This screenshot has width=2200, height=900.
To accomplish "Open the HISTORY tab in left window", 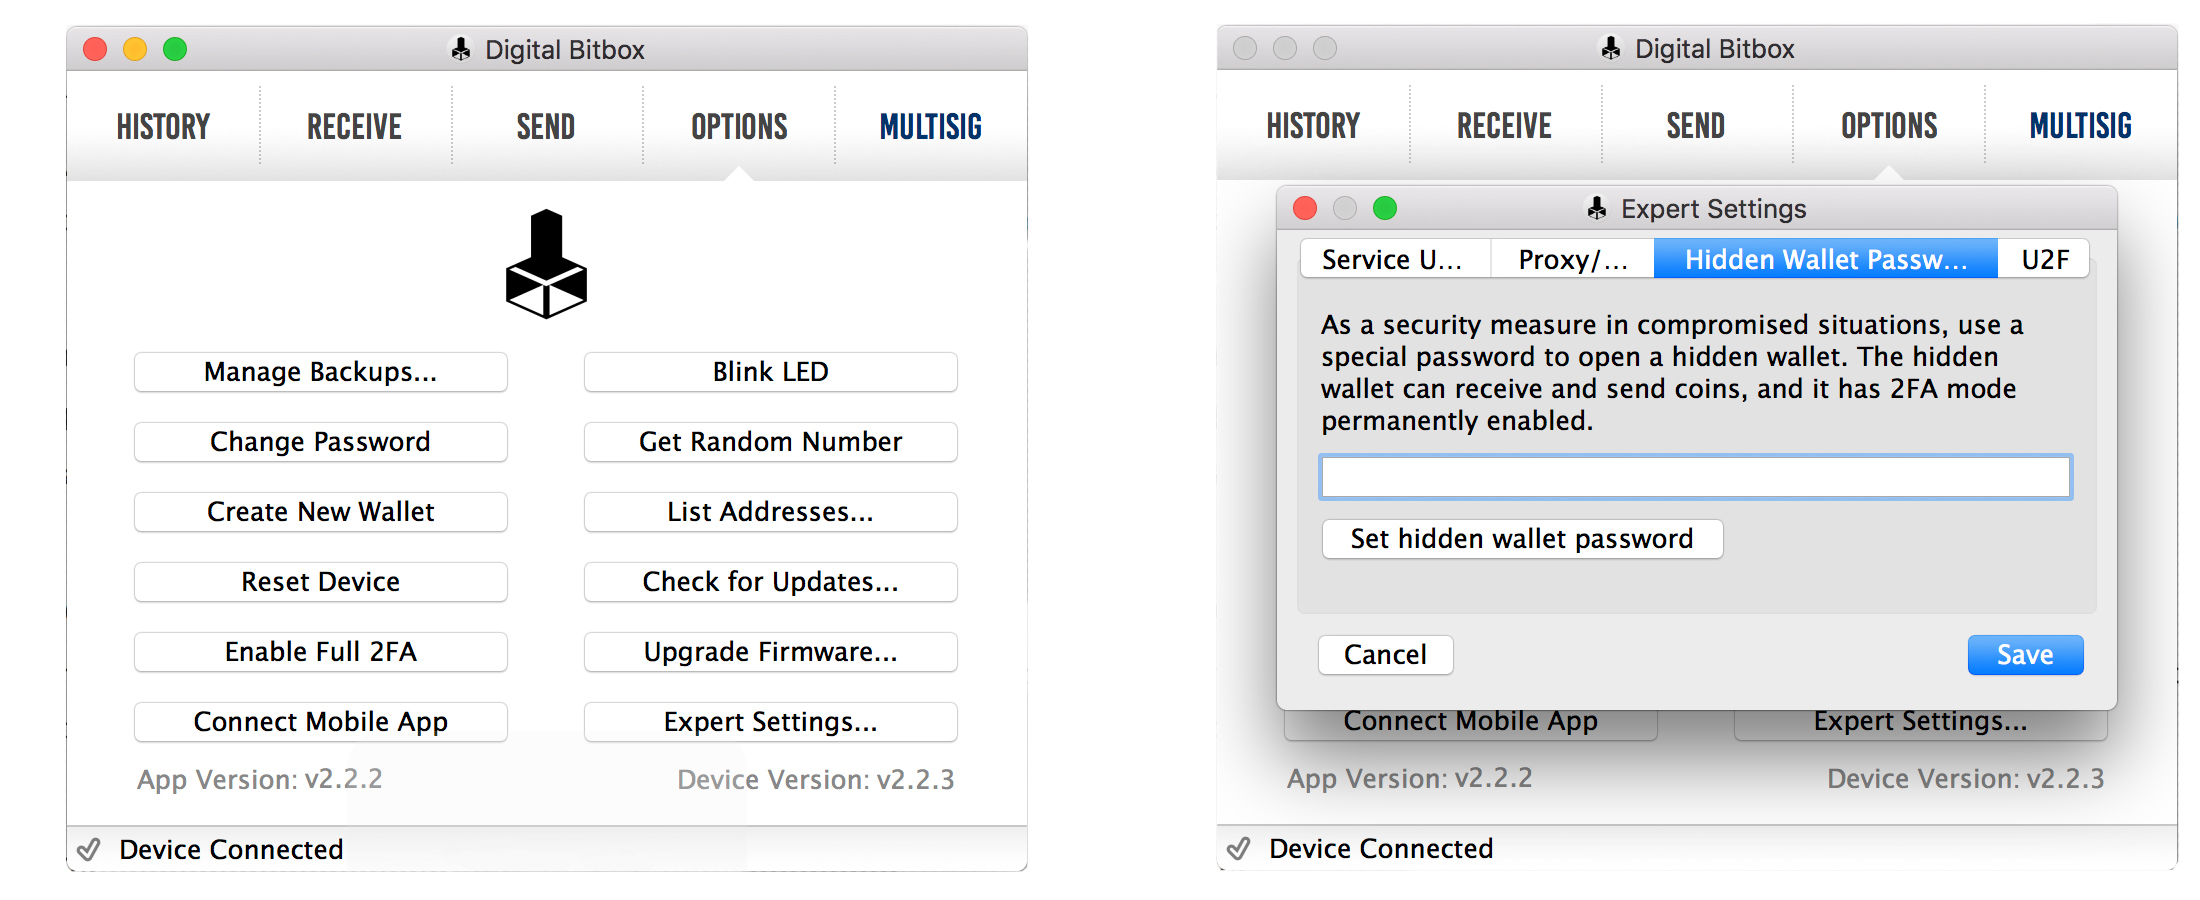I will pyautogui.click(x=163, y=127).
